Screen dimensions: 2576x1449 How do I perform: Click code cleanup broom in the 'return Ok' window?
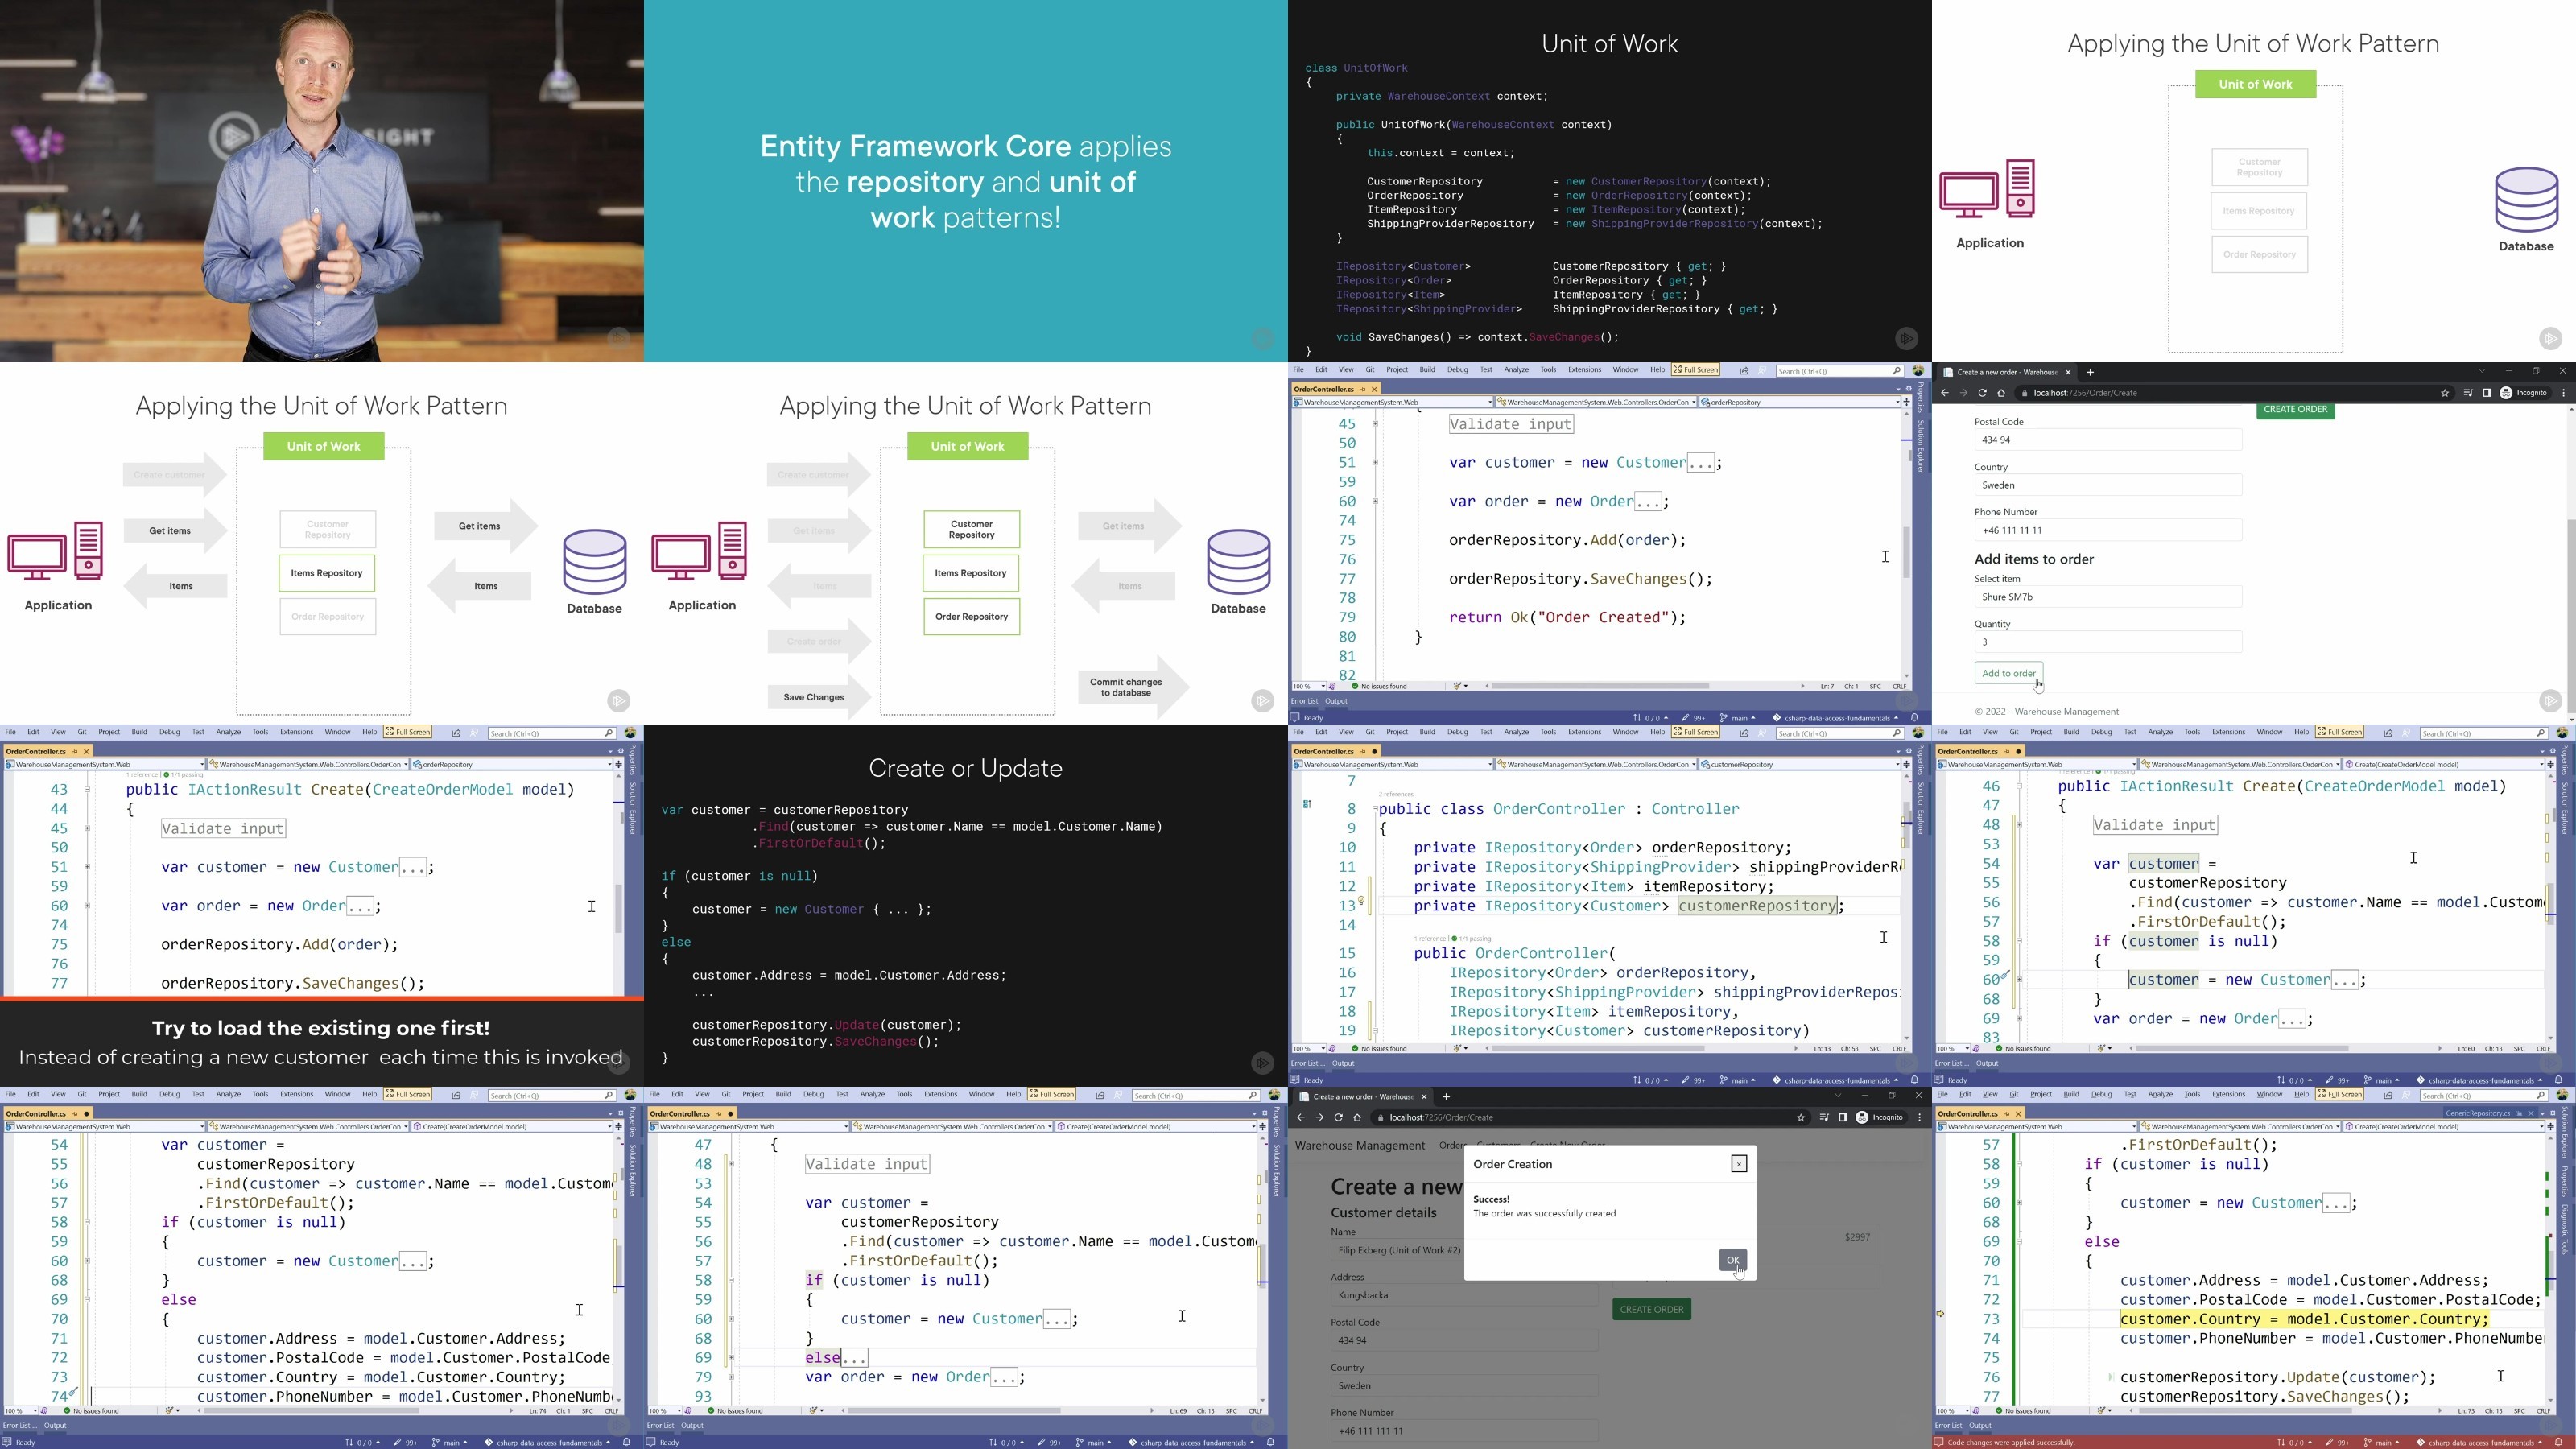(x=1457, y=686)
